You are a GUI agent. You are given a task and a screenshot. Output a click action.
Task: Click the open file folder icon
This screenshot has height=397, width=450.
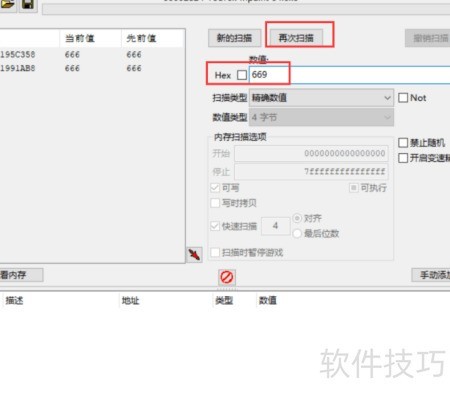(7, 5)
